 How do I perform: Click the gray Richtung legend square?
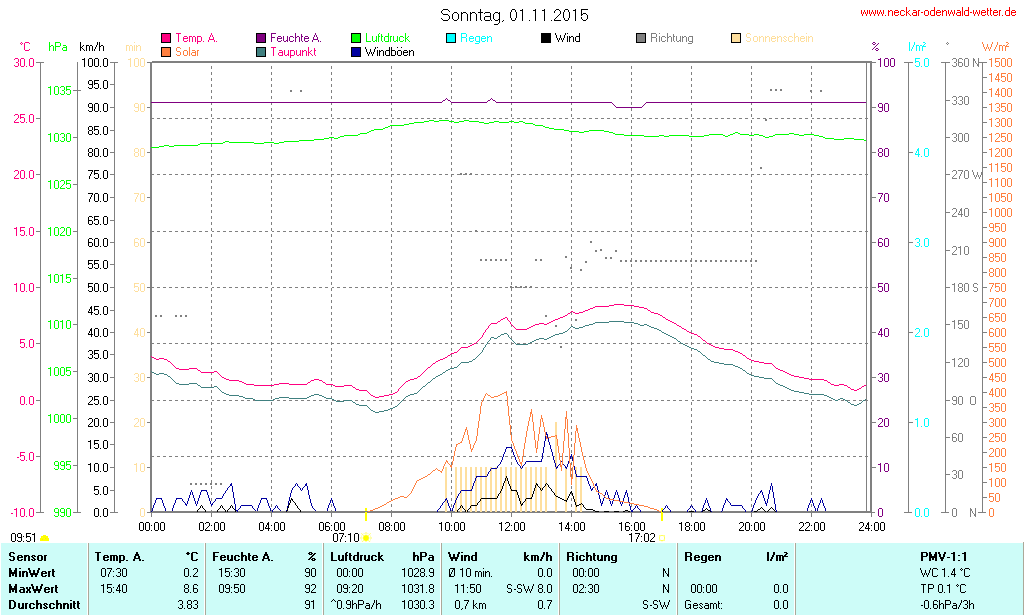(x=641, y=38)
